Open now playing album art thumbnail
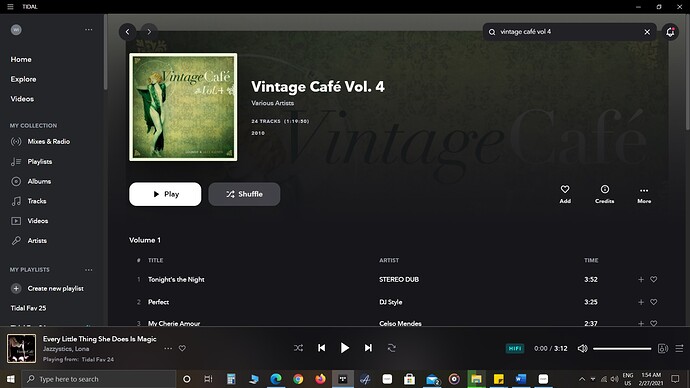690x388 pixels. pos(21,348)
